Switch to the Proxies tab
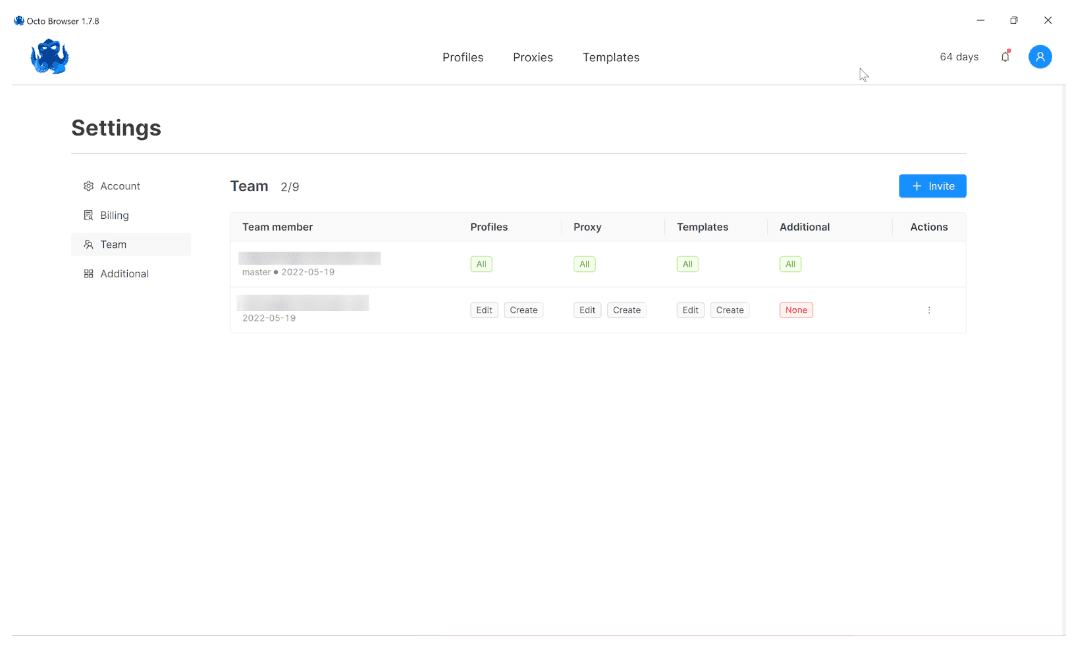Viewport: 1078px width, 651px height. pyautogui.click(x=533, y=57)
